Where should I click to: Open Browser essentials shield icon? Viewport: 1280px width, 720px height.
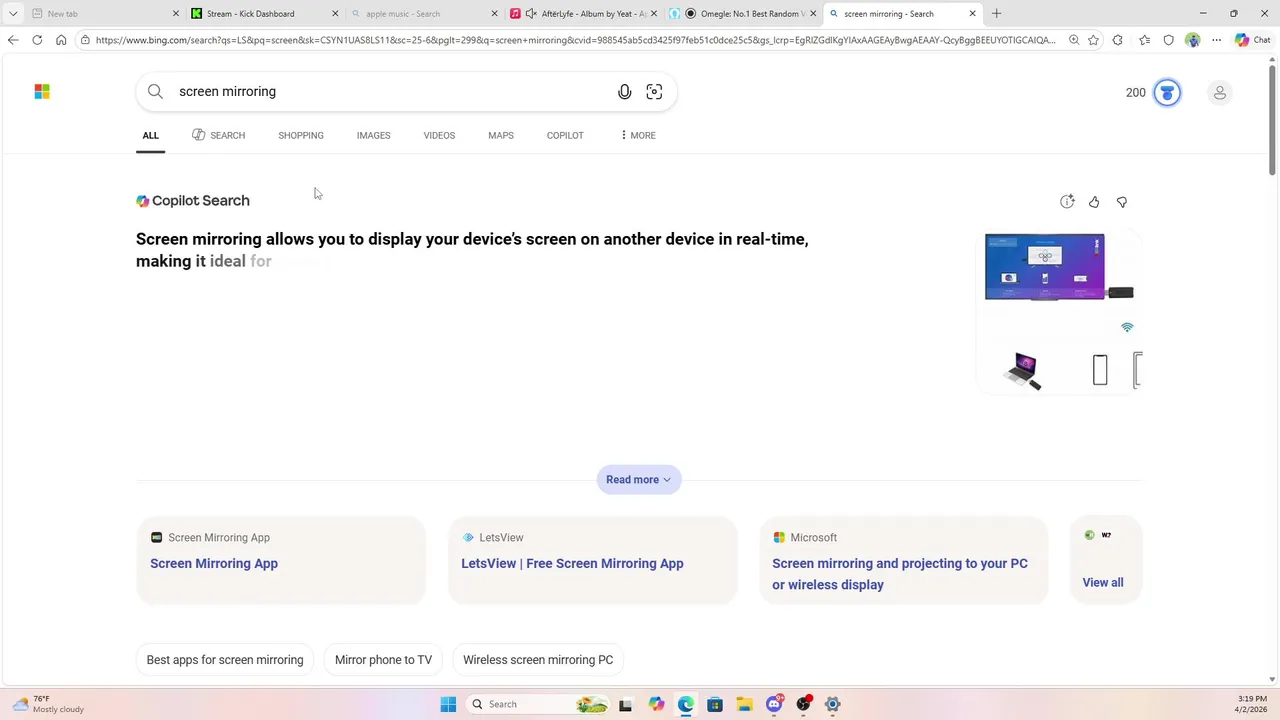click(1169, 40)
